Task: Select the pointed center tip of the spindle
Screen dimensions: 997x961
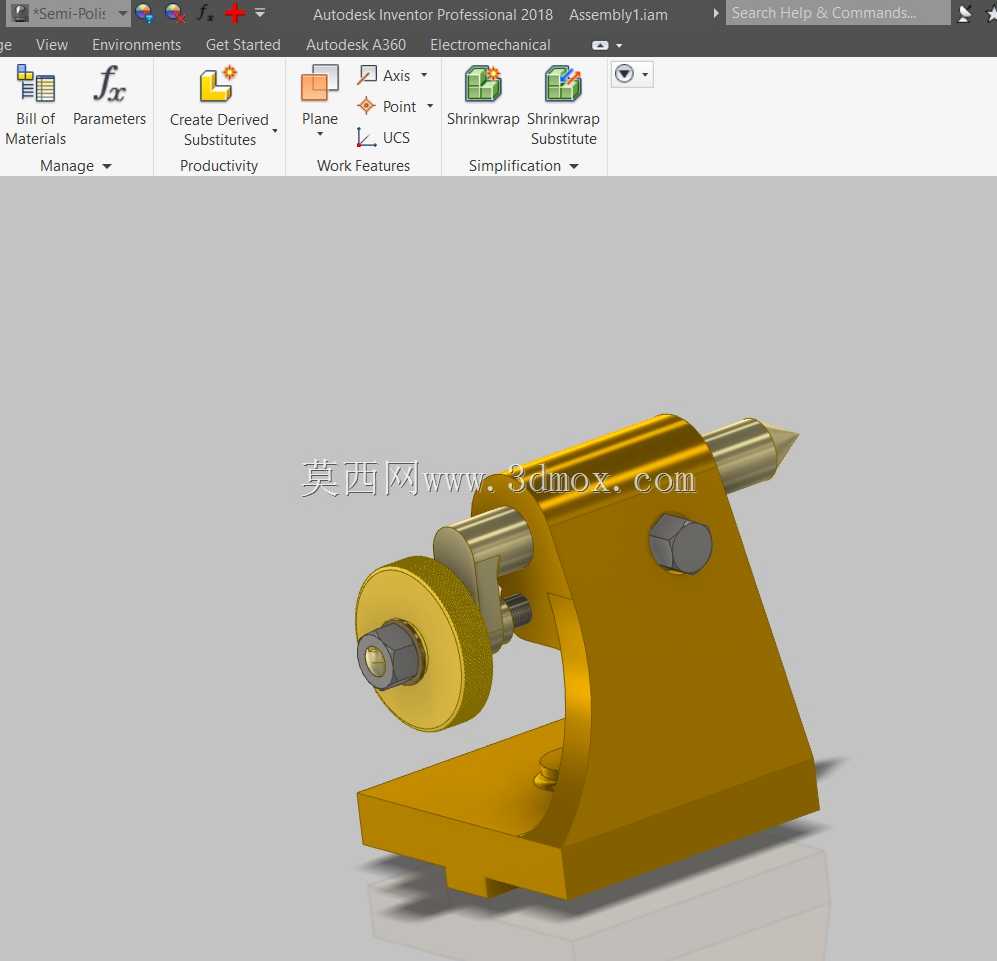Action: (x=782, y=442)
